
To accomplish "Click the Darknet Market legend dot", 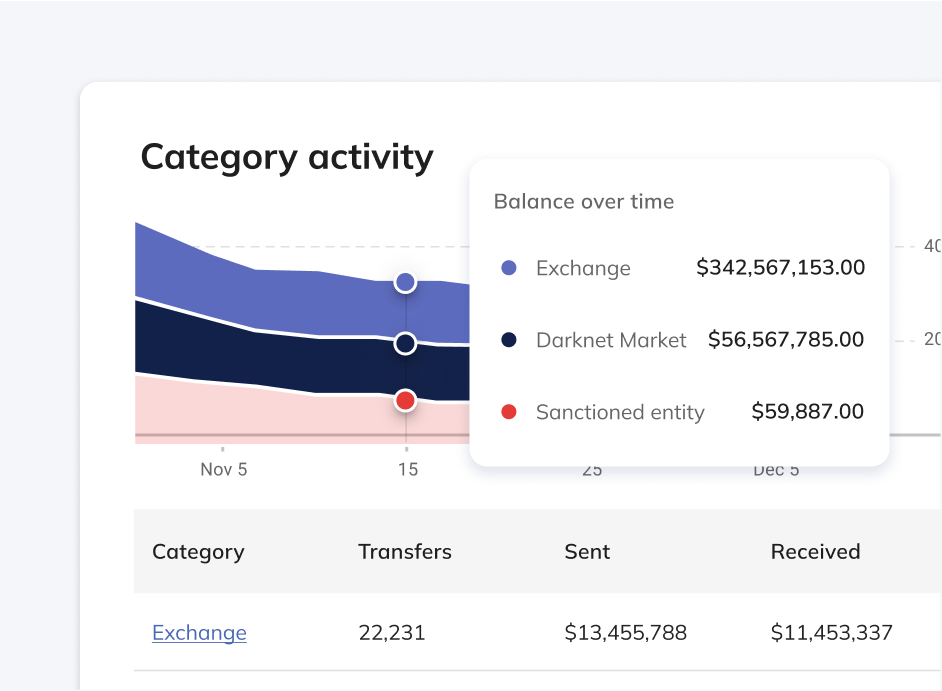I will (509, 340).
